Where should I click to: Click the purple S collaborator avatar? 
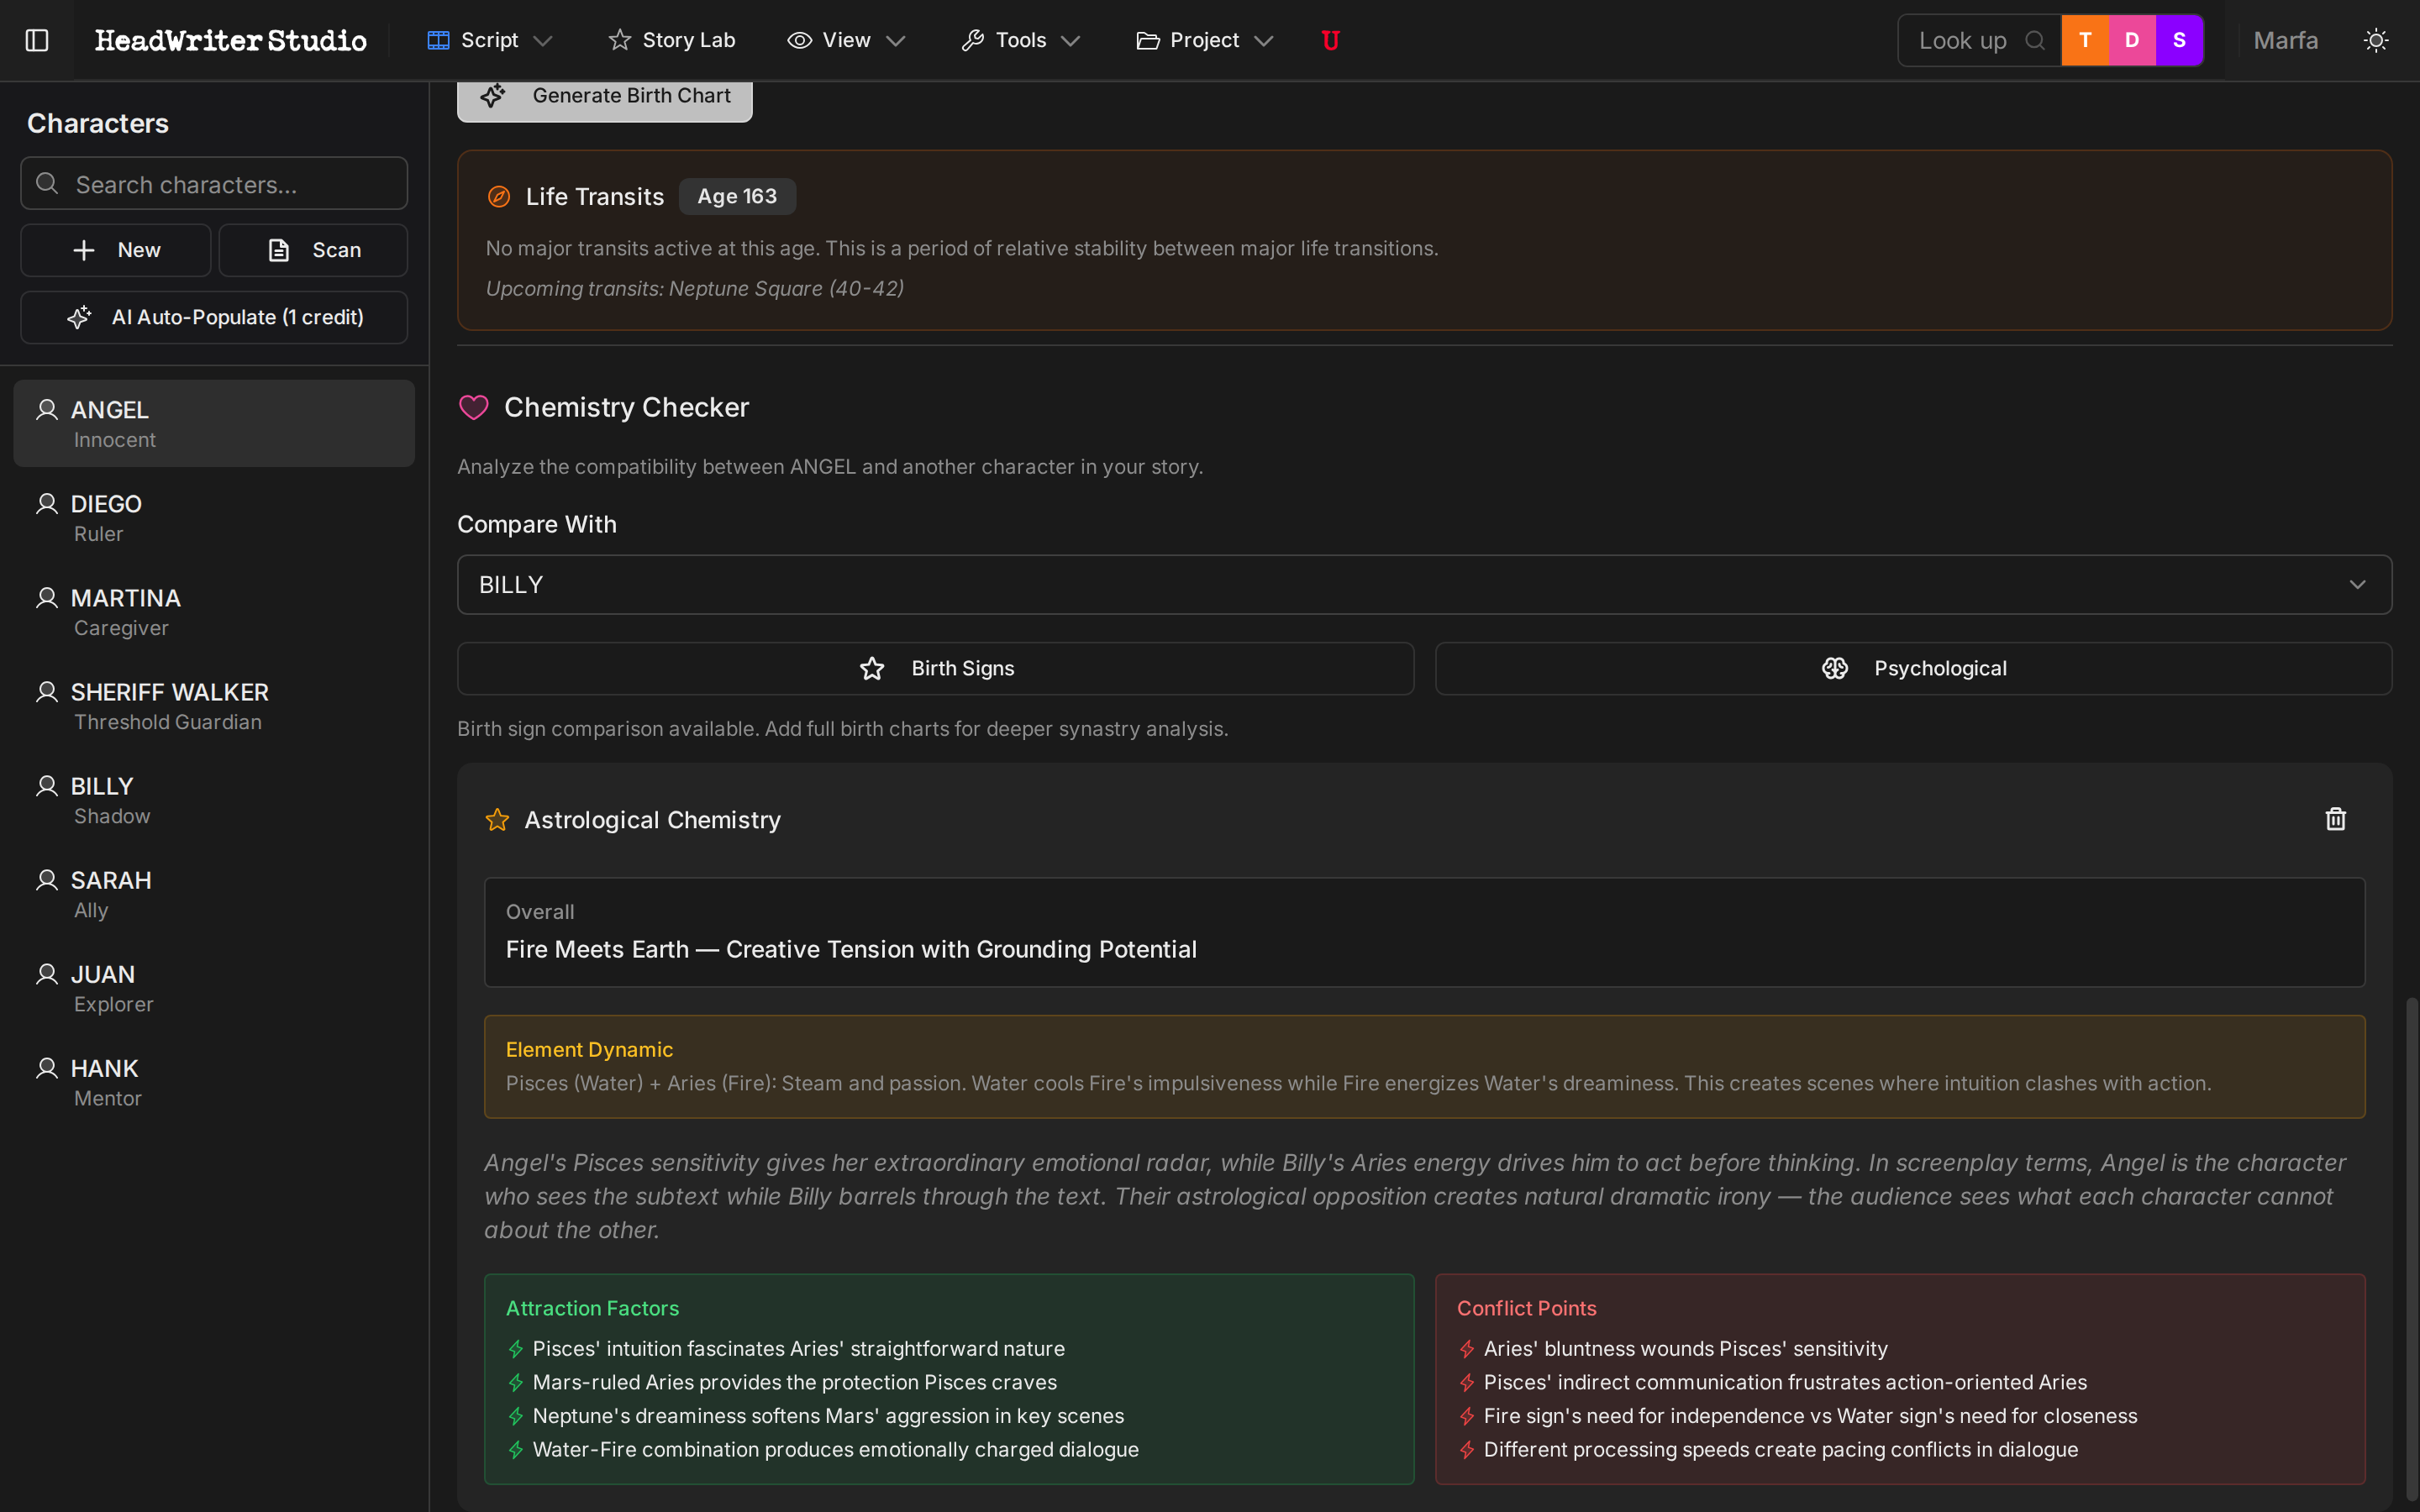(x=2179, y=40)
